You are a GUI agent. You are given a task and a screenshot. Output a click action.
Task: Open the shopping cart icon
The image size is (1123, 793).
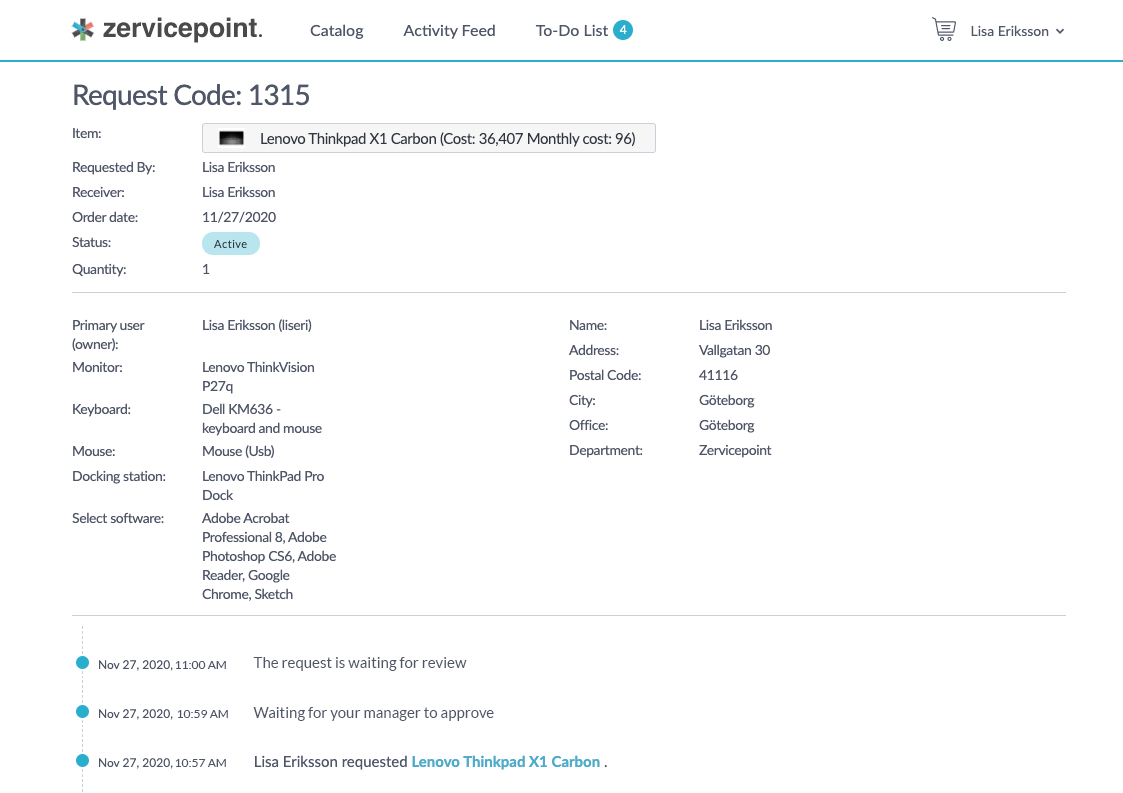943,30
